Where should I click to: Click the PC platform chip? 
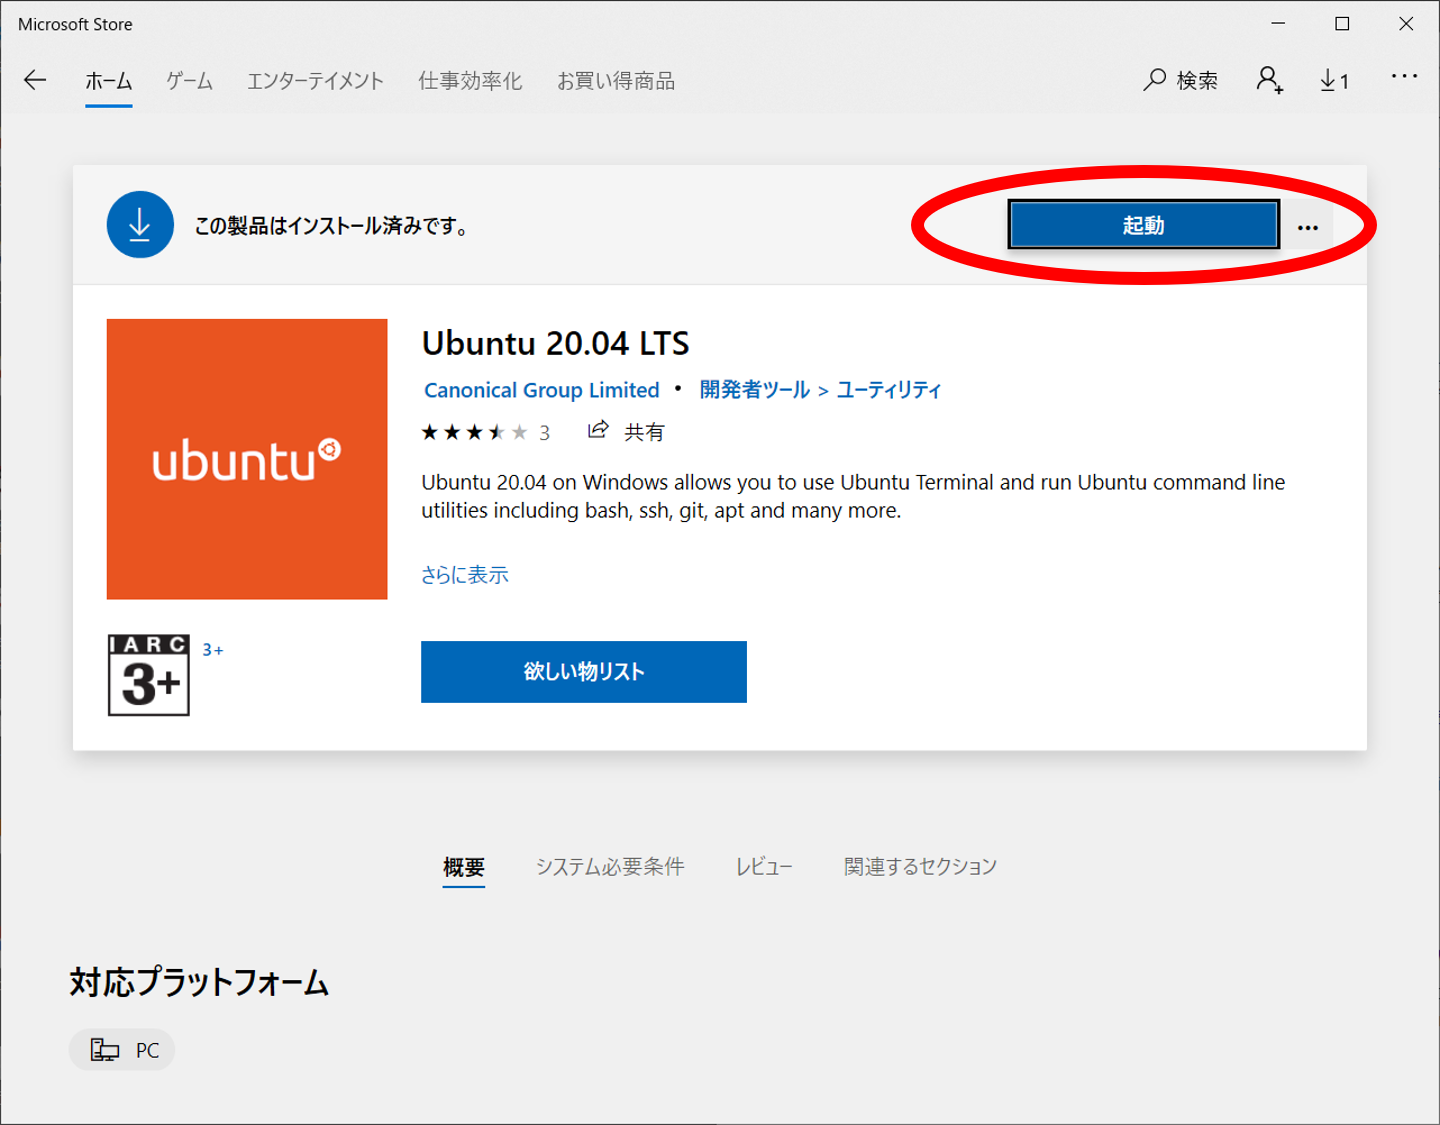point(122,1050)
